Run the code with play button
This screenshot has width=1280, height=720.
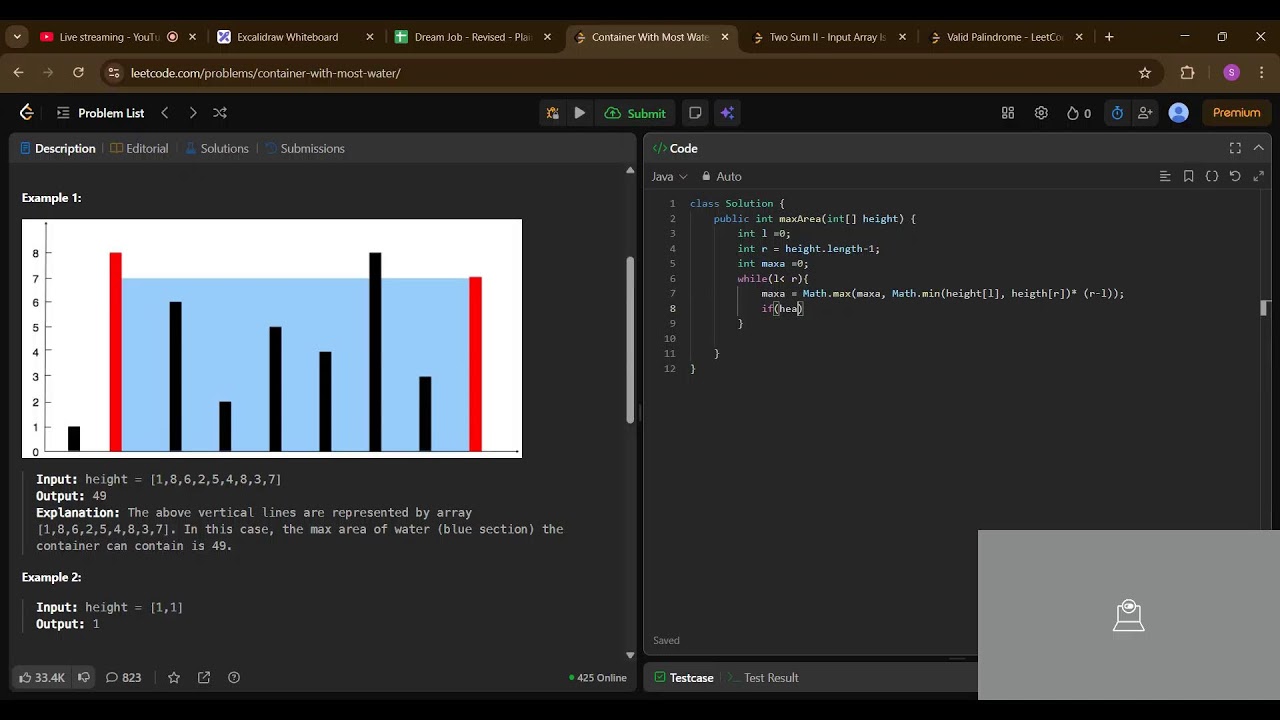(579, 113)
